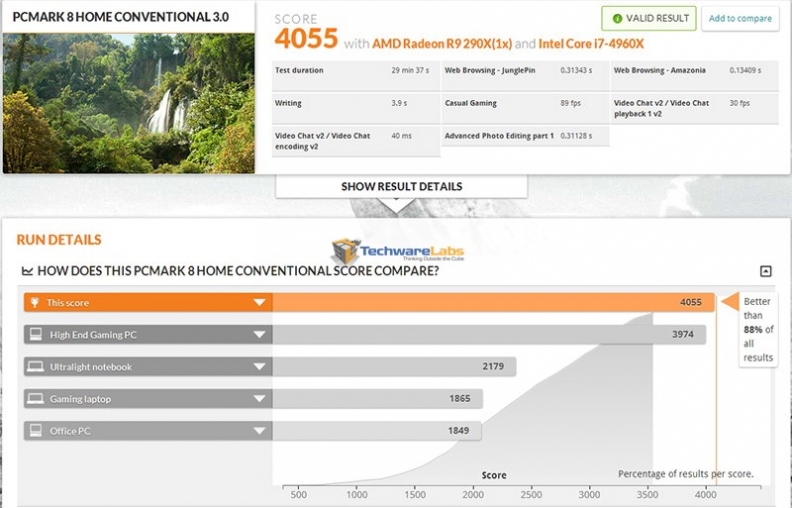Image resolution: width=792 pixels, height=508 pixels.
Task: Expand the This score dropdown arrow
Action: (260, 302)
